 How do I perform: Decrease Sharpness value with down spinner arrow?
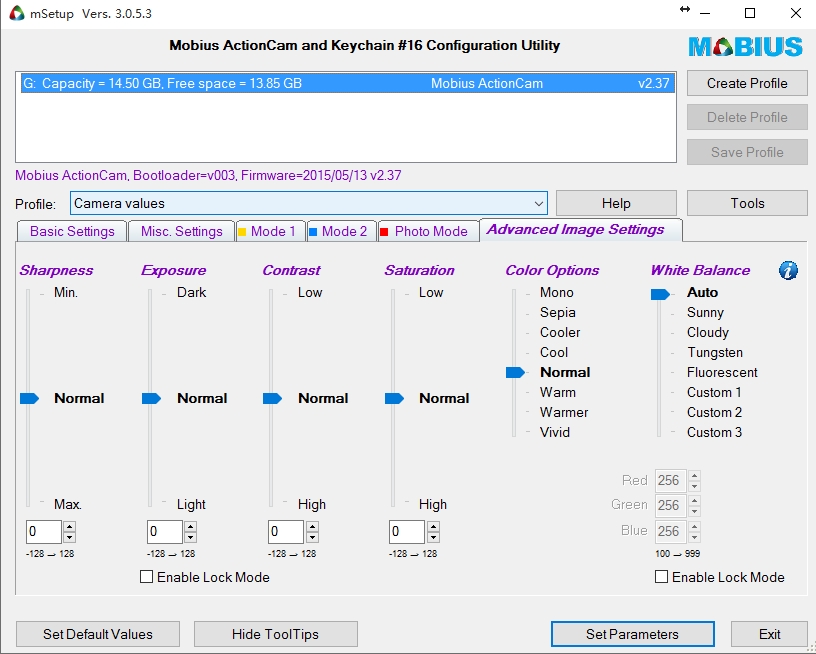[70, 537]
